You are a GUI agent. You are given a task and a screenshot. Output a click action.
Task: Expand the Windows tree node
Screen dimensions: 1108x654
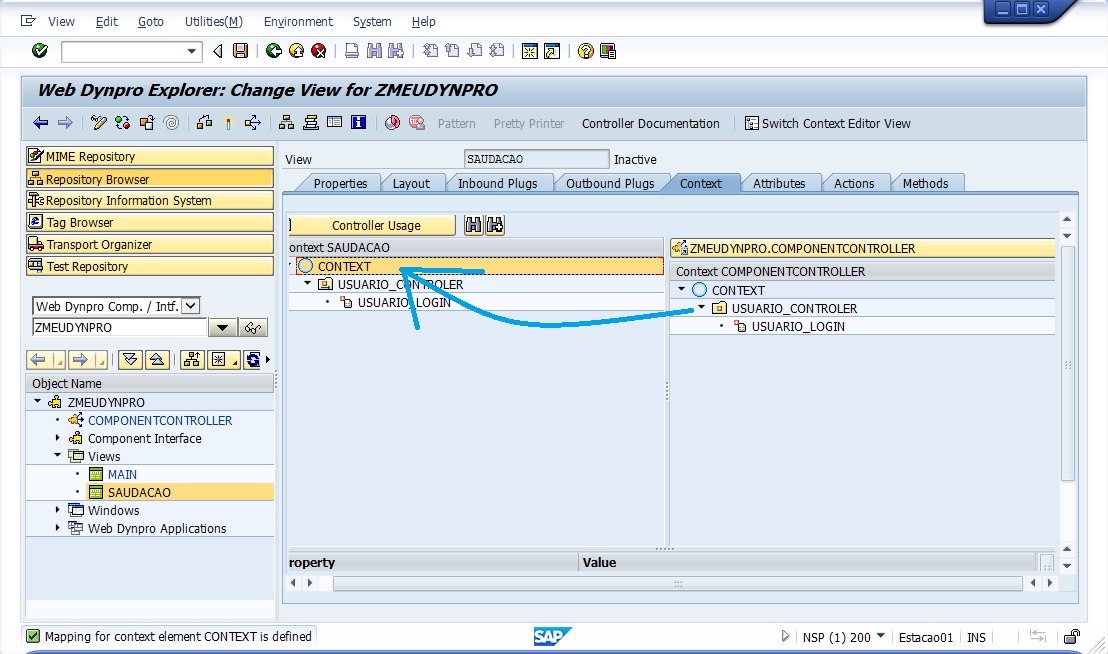tap(58, 510)
